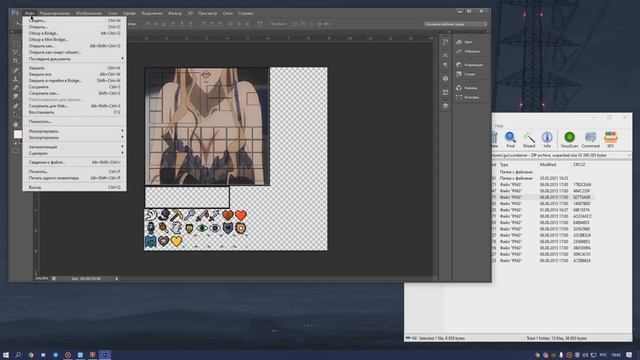Choose Сохранить для Web... menu item

pos(74,106)
